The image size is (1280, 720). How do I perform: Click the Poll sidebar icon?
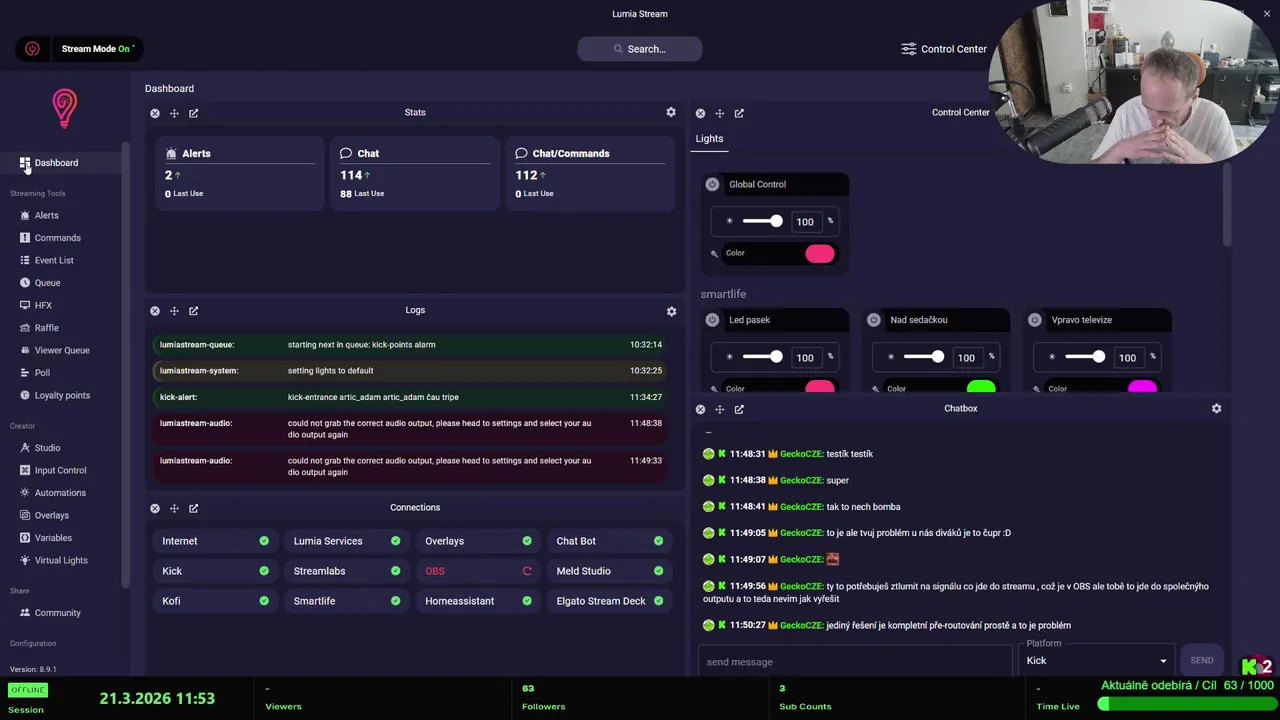point(25,373)
